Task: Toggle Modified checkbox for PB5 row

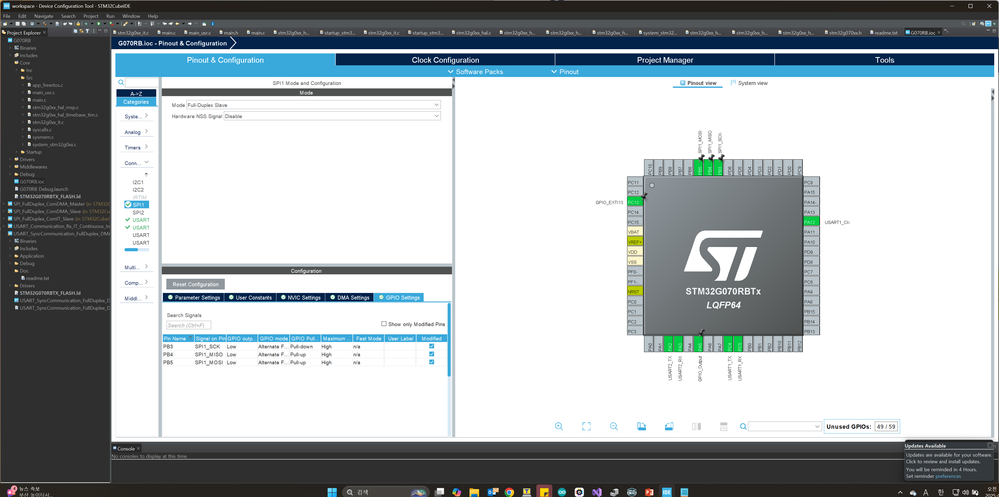Action: pos(432,361)
